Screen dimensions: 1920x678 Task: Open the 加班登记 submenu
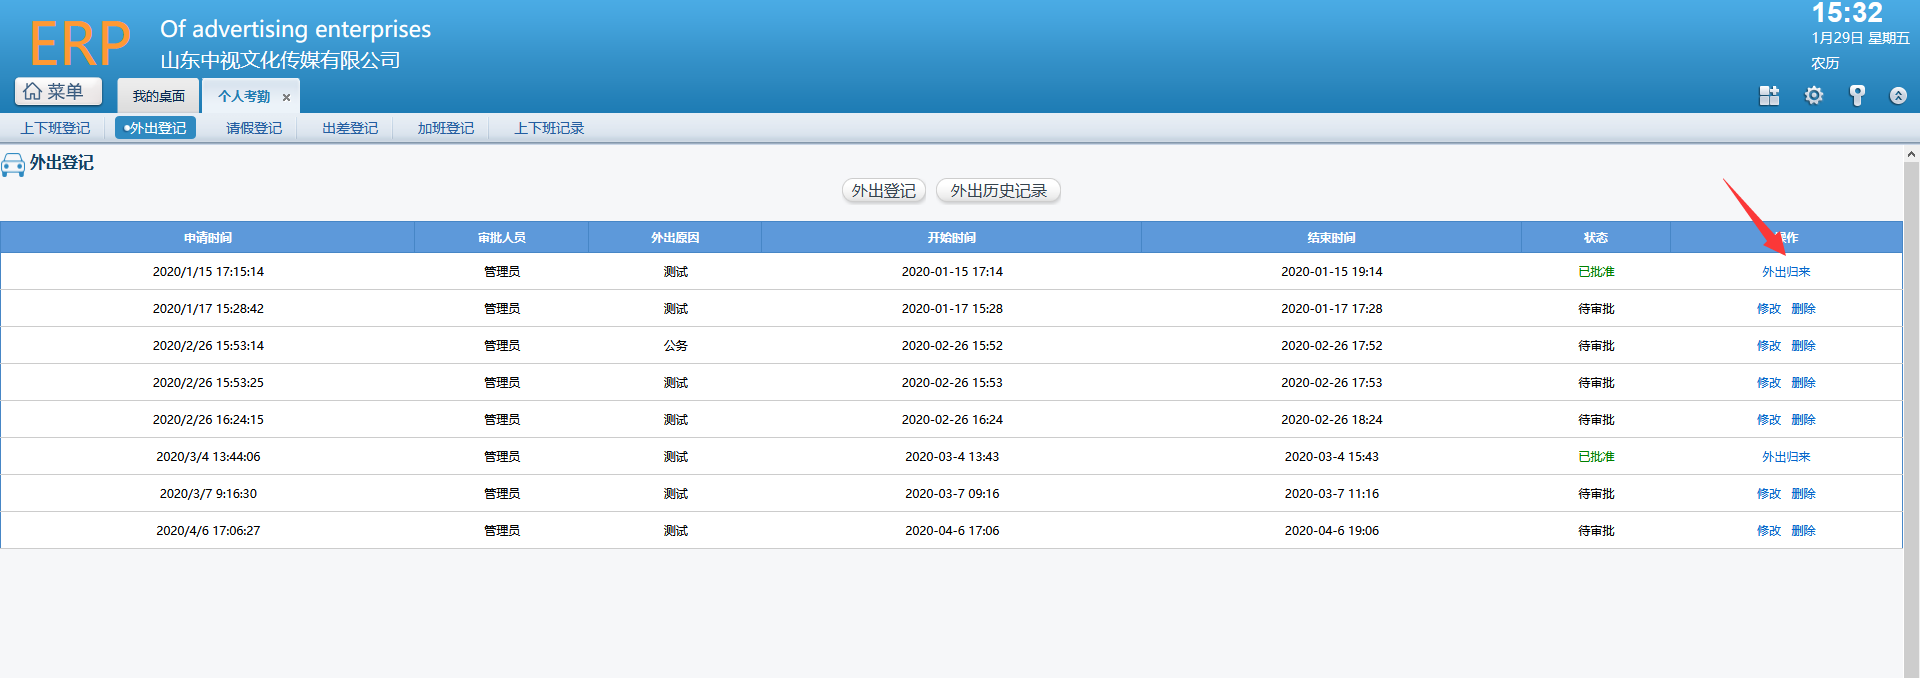coord(446,128)
